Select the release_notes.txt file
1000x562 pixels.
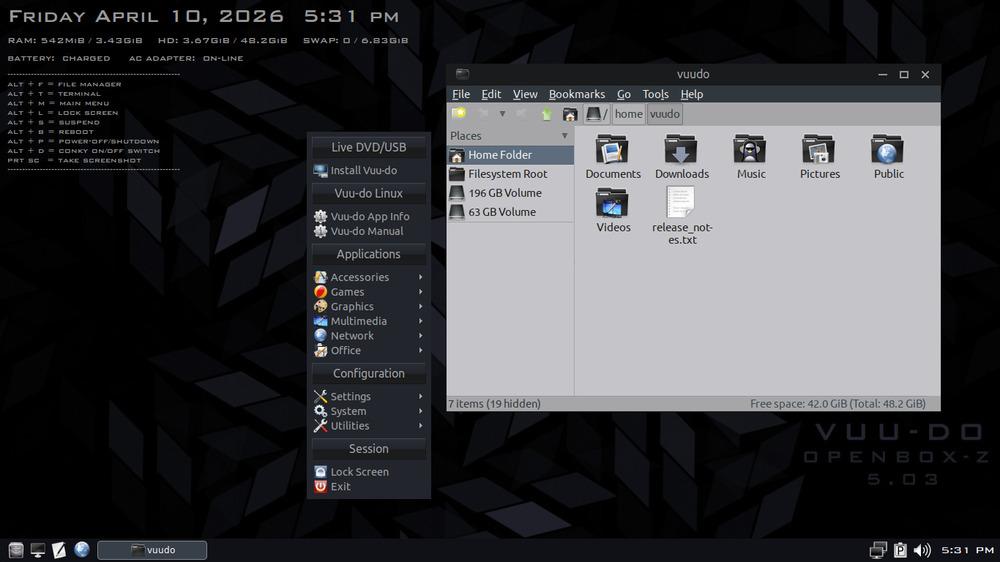point(681,205)
